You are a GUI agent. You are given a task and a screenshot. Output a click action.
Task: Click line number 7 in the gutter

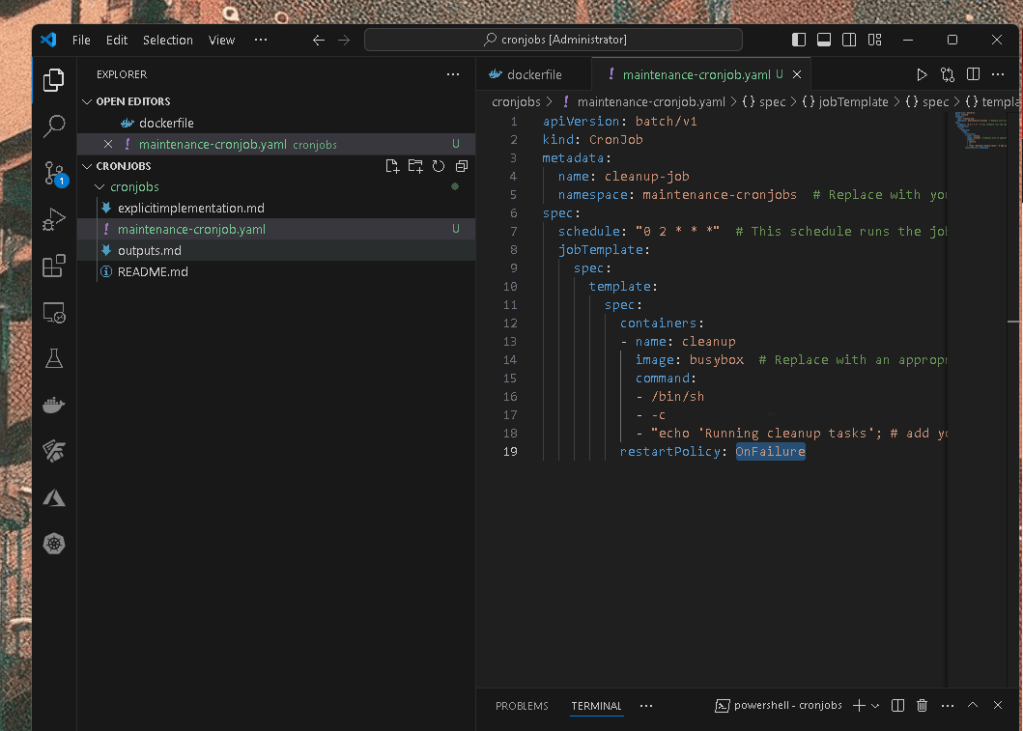(513, 232)
